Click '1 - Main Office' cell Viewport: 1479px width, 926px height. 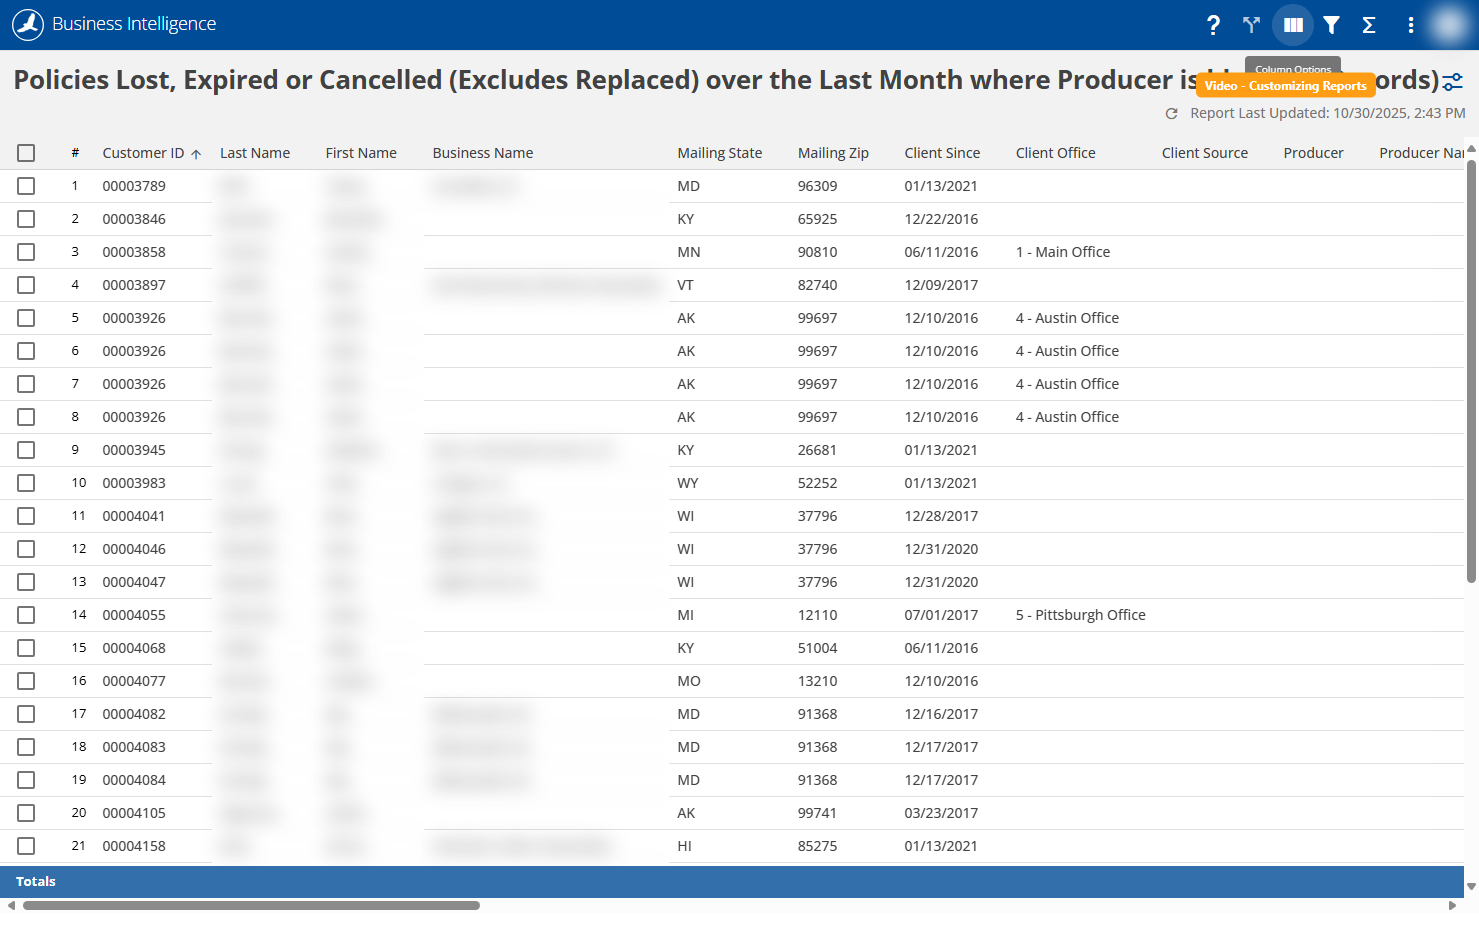pyautogui.click(x=1063, y=252)
